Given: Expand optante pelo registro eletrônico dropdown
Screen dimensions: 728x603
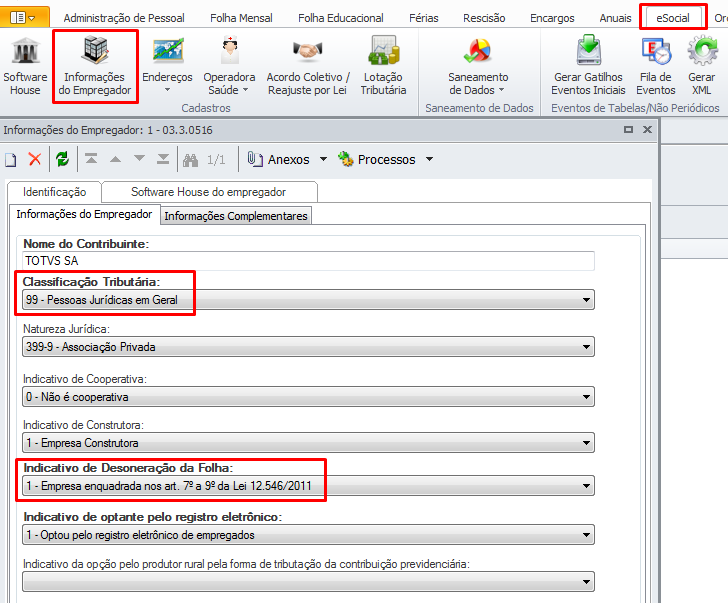Looking at the screenshot, I should coord(586,535).
